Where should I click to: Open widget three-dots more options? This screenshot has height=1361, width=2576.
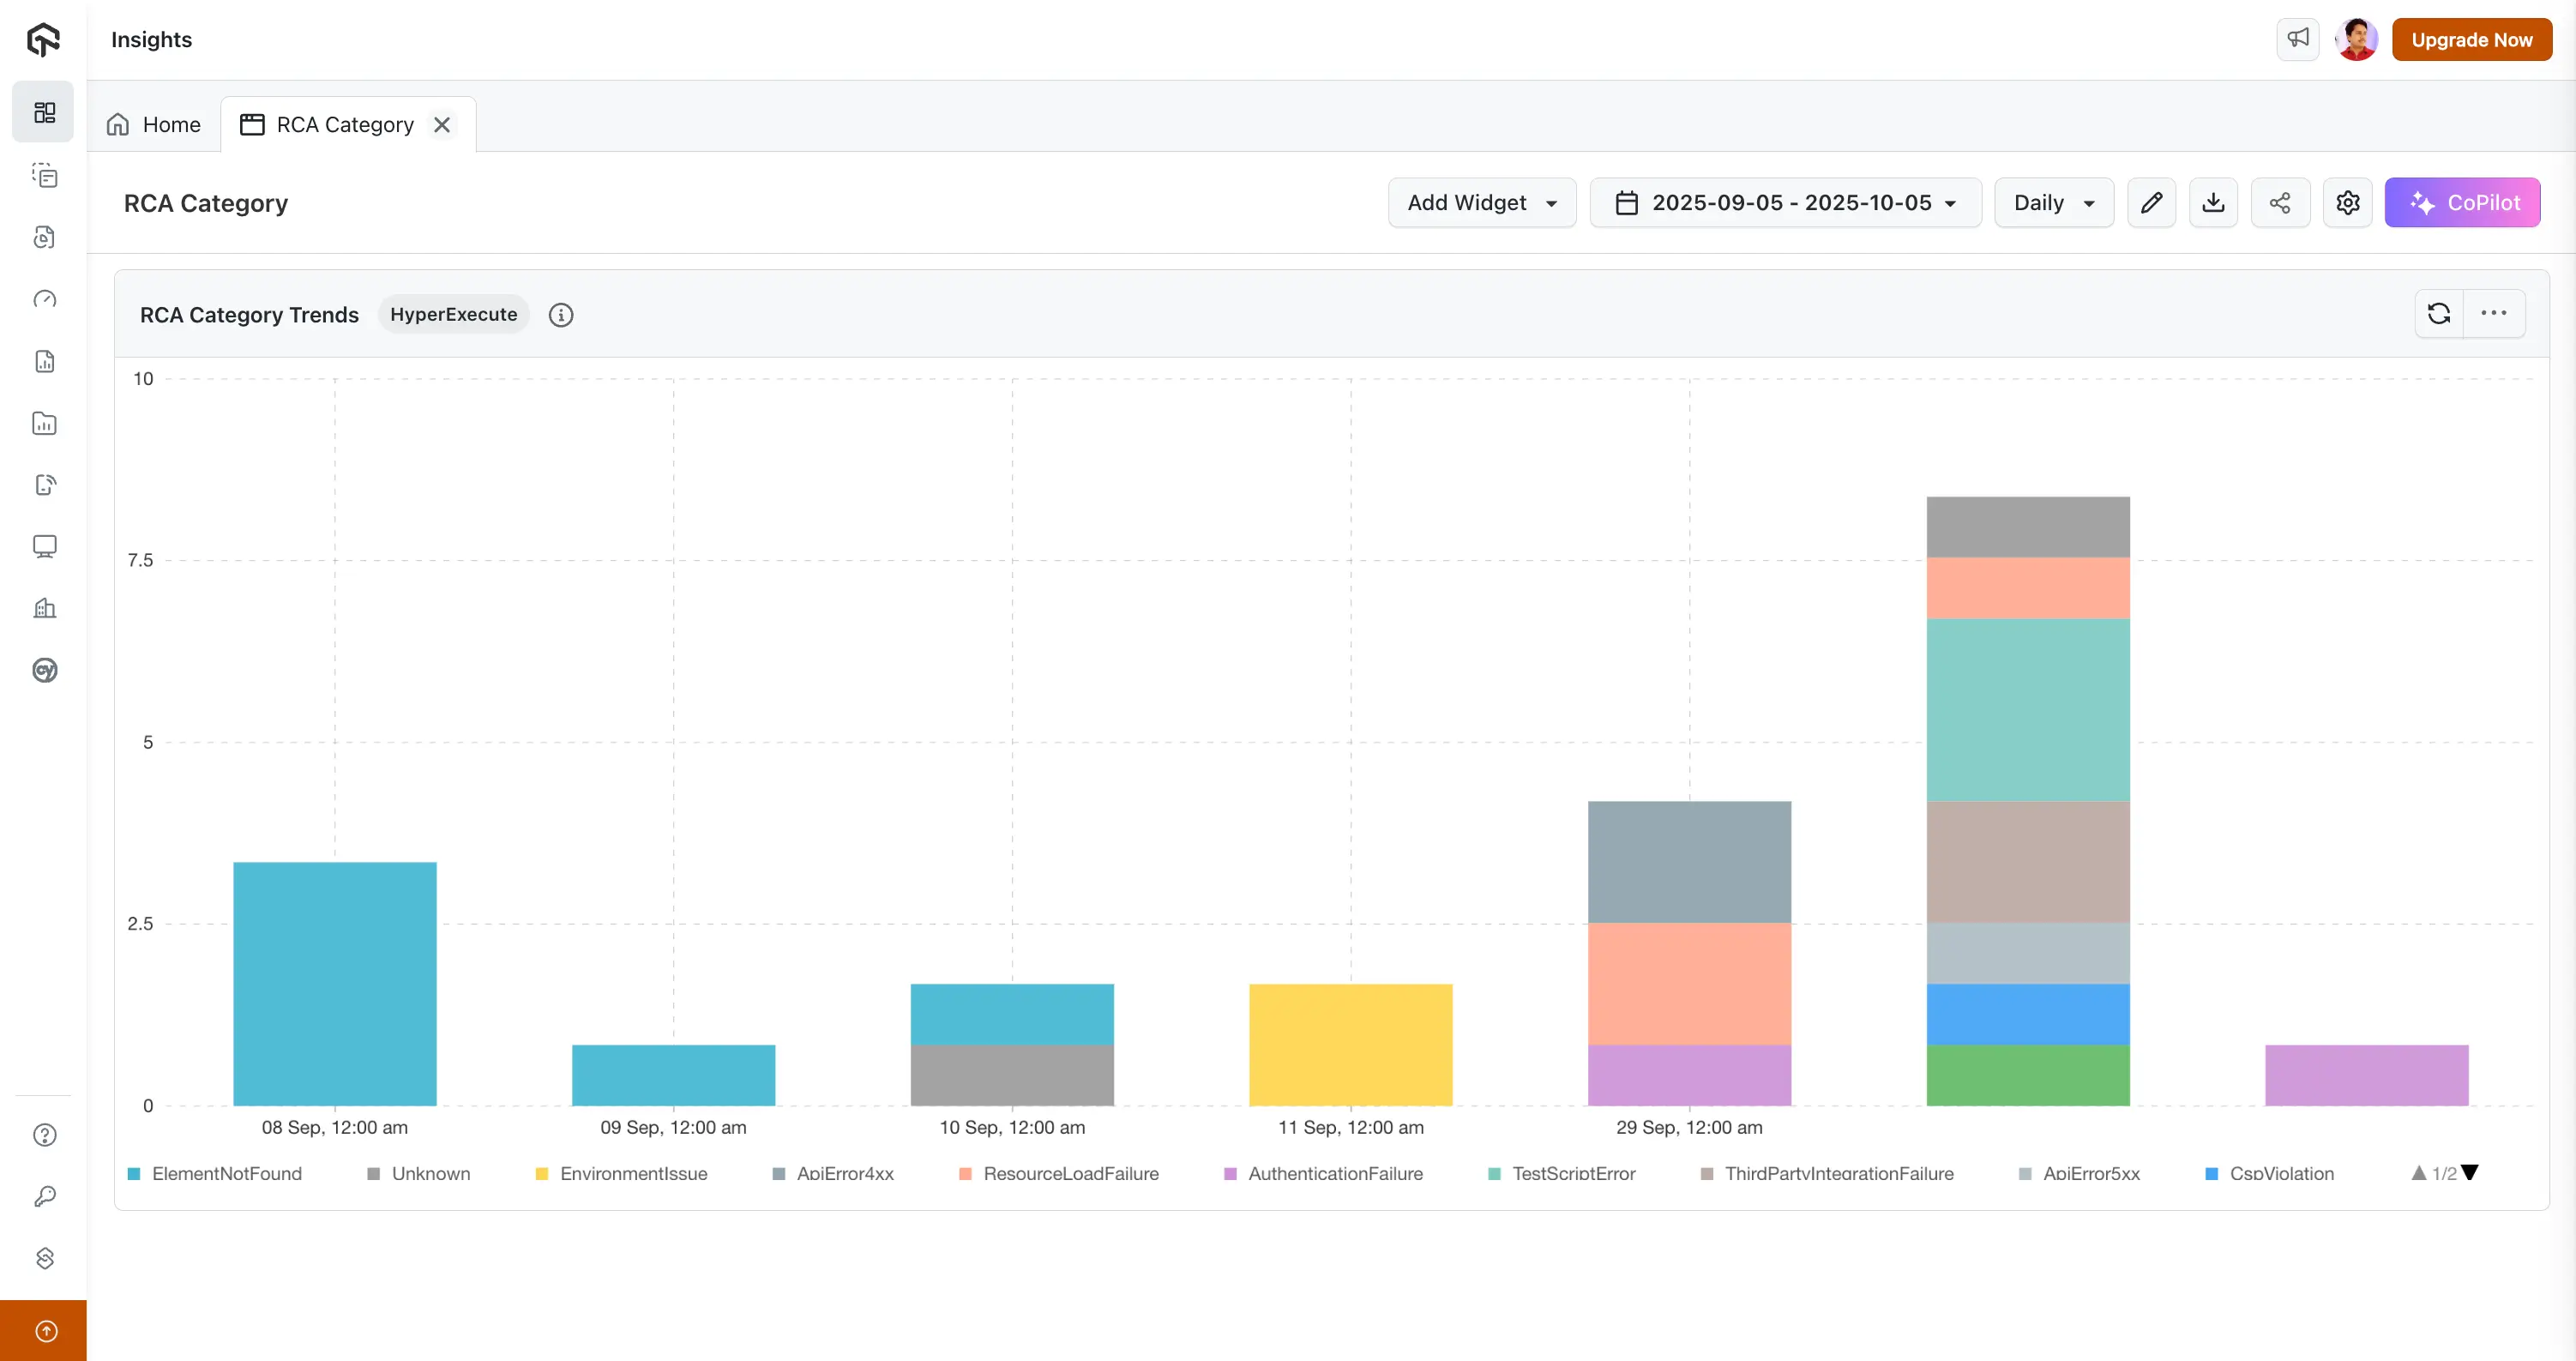coord(2493,314)
